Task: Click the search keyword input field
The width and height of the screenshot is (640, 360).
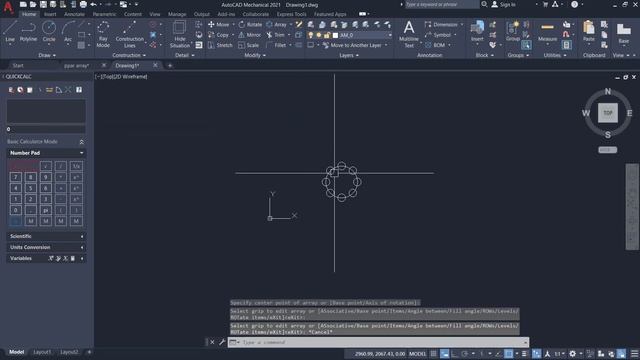Action: pyautogui.click(x=441, y=4)
